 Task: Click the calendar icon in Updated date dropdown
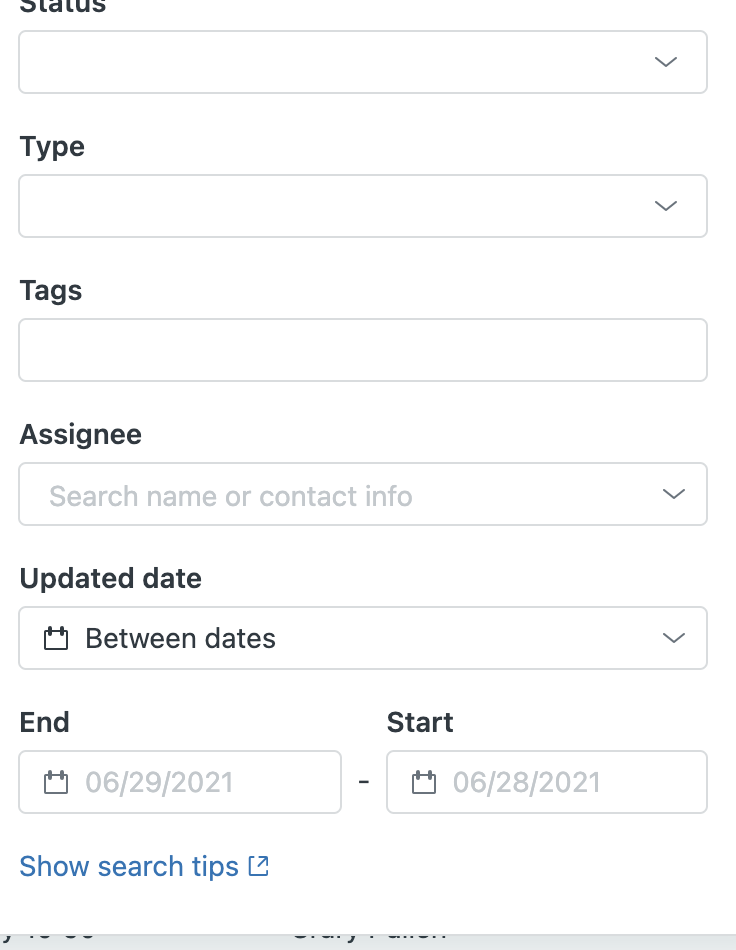(56, 638)
